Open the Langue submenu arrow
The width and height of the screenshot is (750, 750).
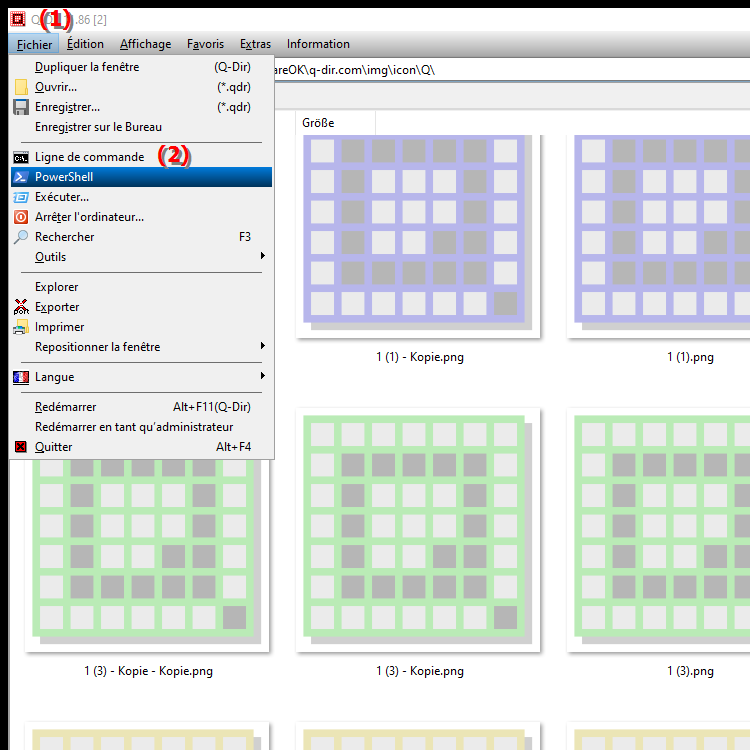point(263,377)
